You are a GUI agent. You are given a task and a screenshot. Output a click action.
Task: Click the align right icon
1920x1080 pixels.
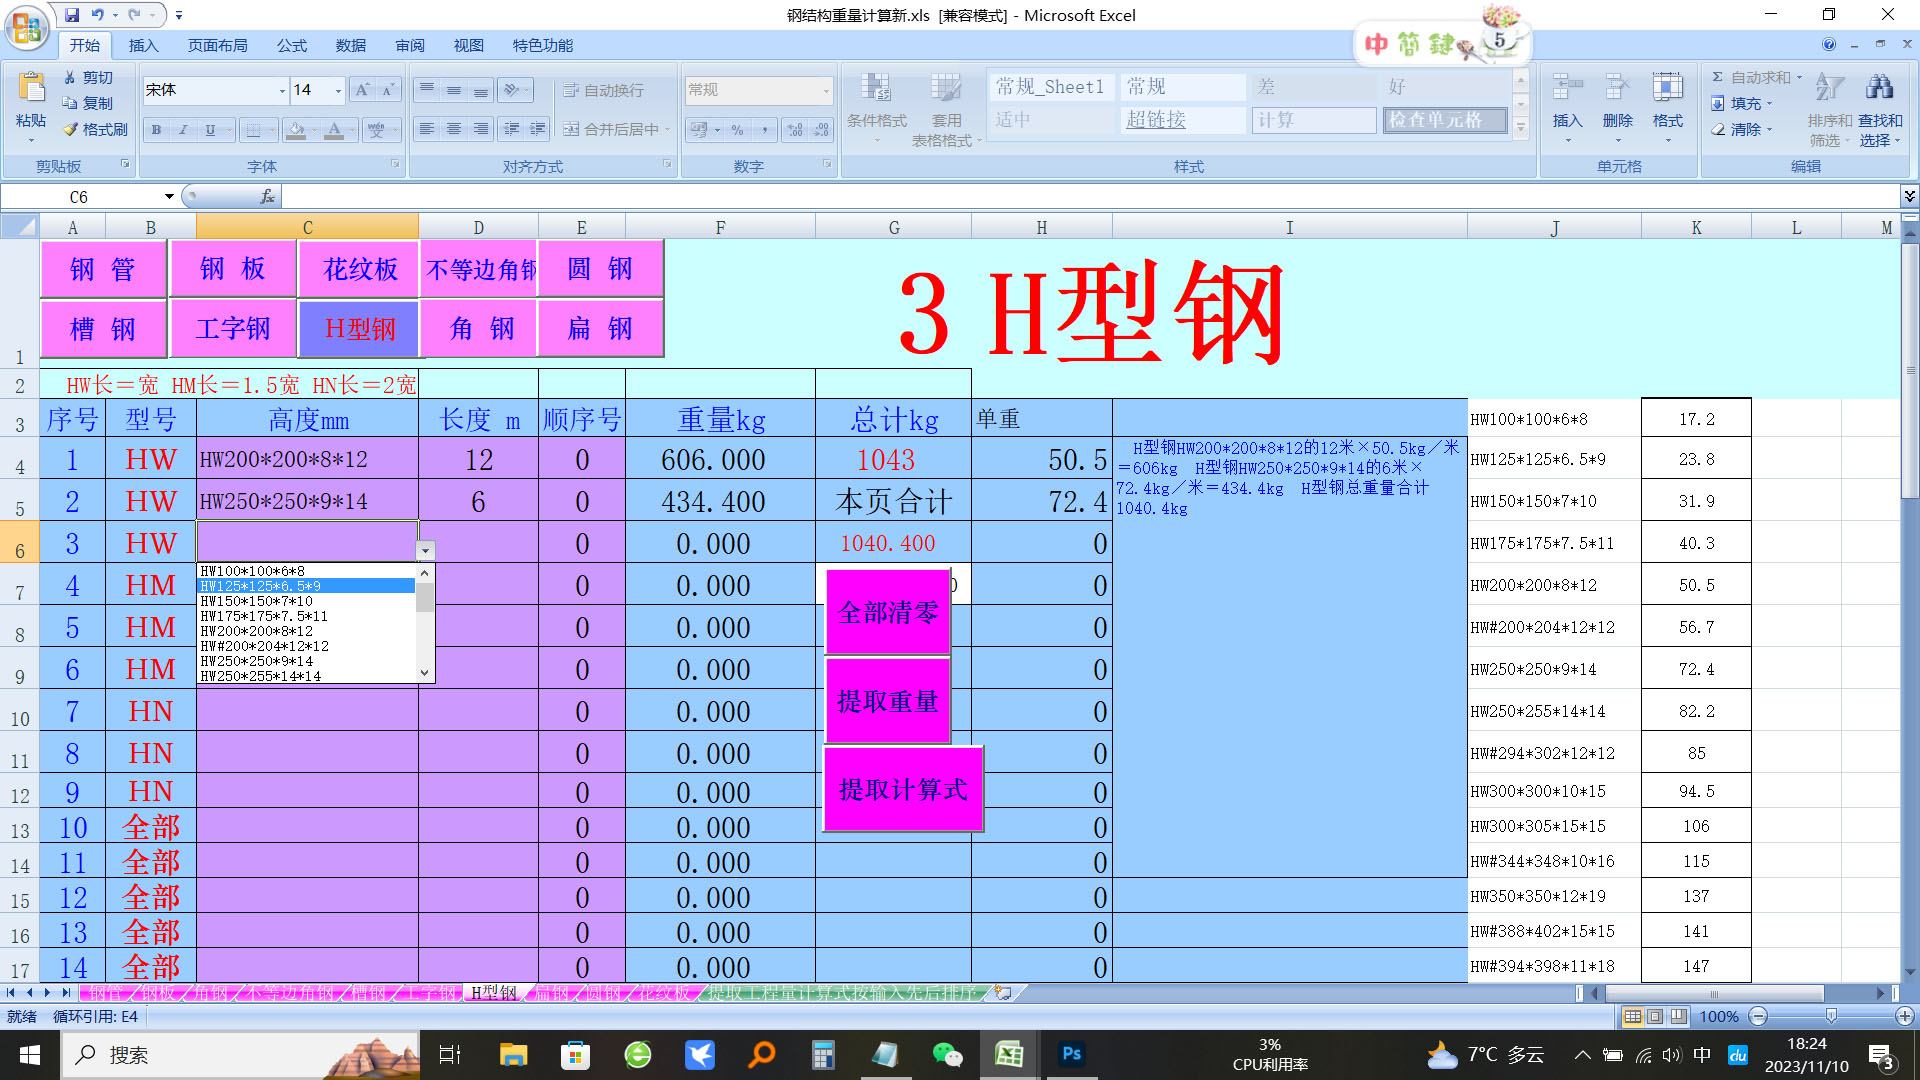pyautogui.click(x=481, y=129)
